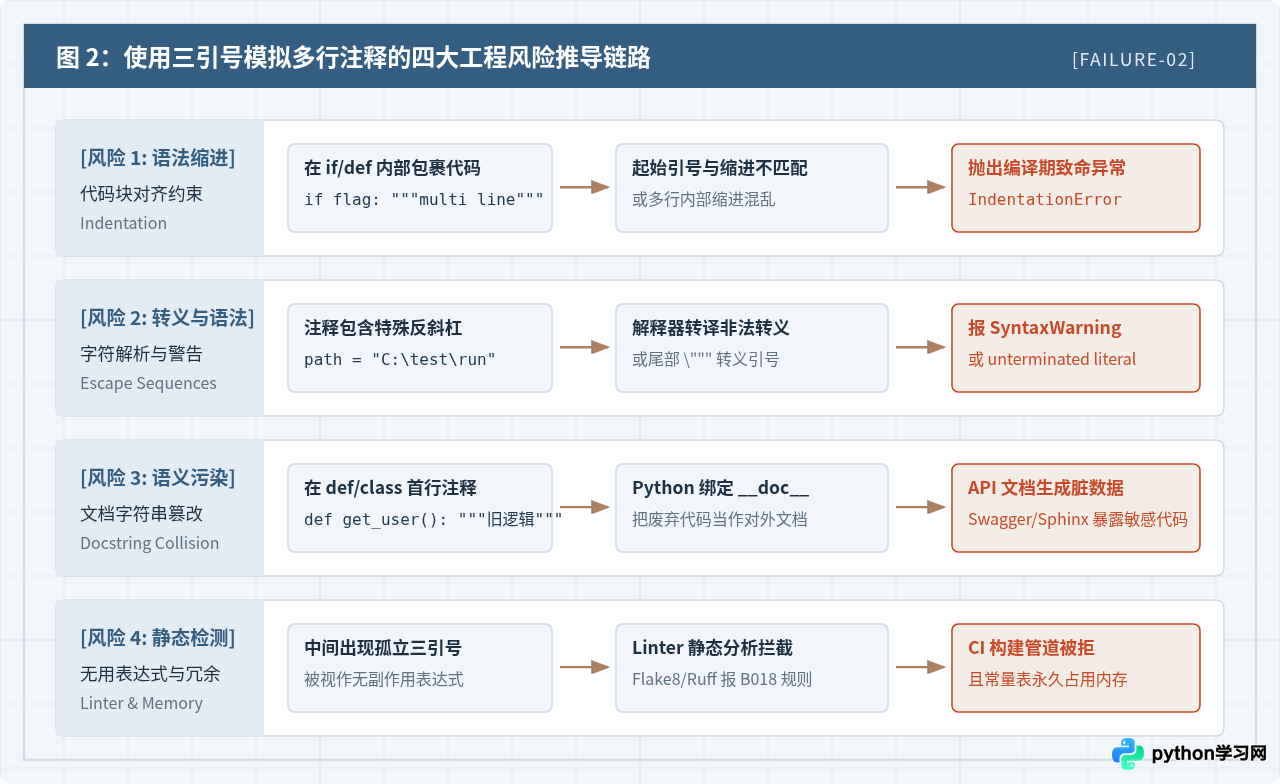Viewport: 1280px width, 784px height.
Task: Click the "Flake8/Ruff 报 B018 规则" text
Action: (x=722, y=679)
